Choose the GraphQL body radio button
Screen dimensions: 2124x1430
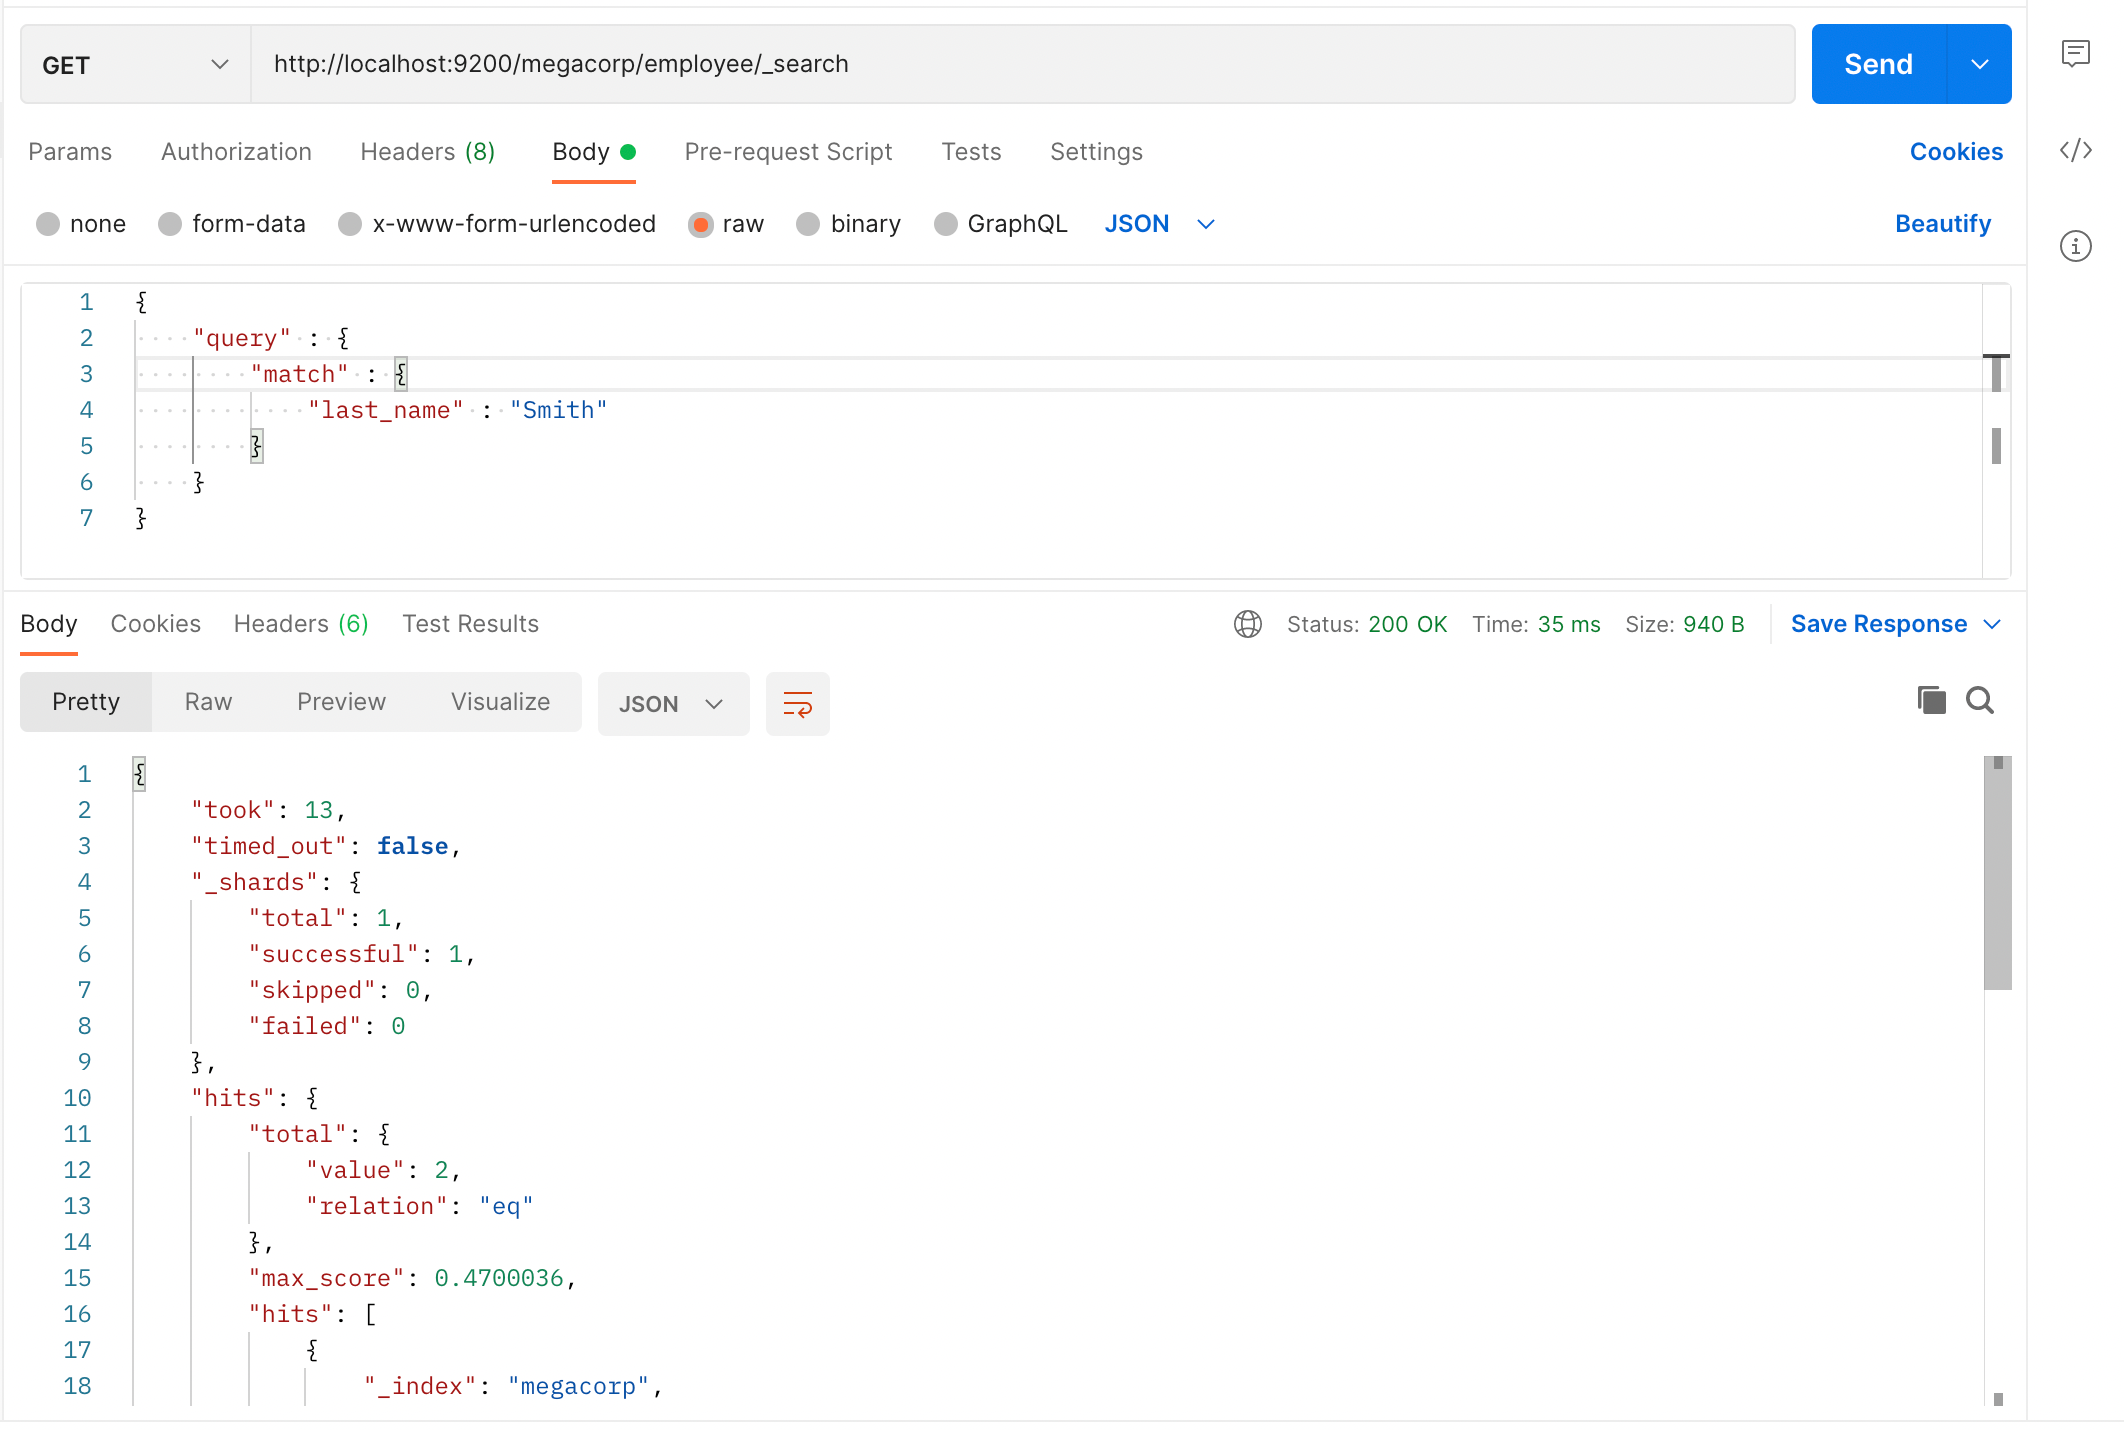tap(945, 224)
